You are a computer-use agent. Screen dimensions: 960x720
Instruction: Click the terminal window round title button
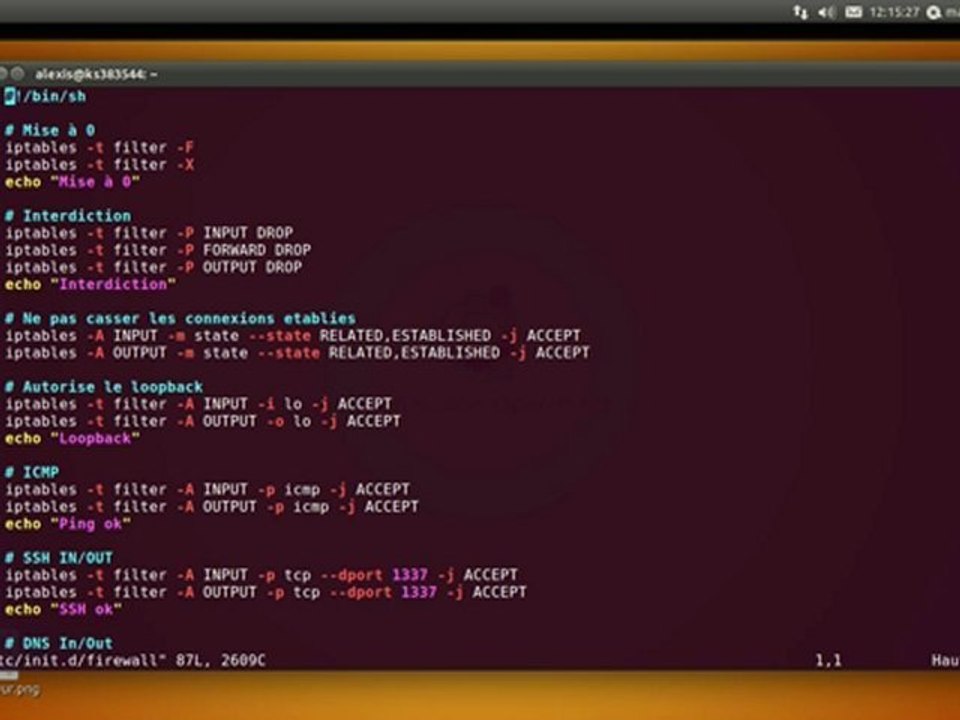pyautogui.click(x=18, y=74)
